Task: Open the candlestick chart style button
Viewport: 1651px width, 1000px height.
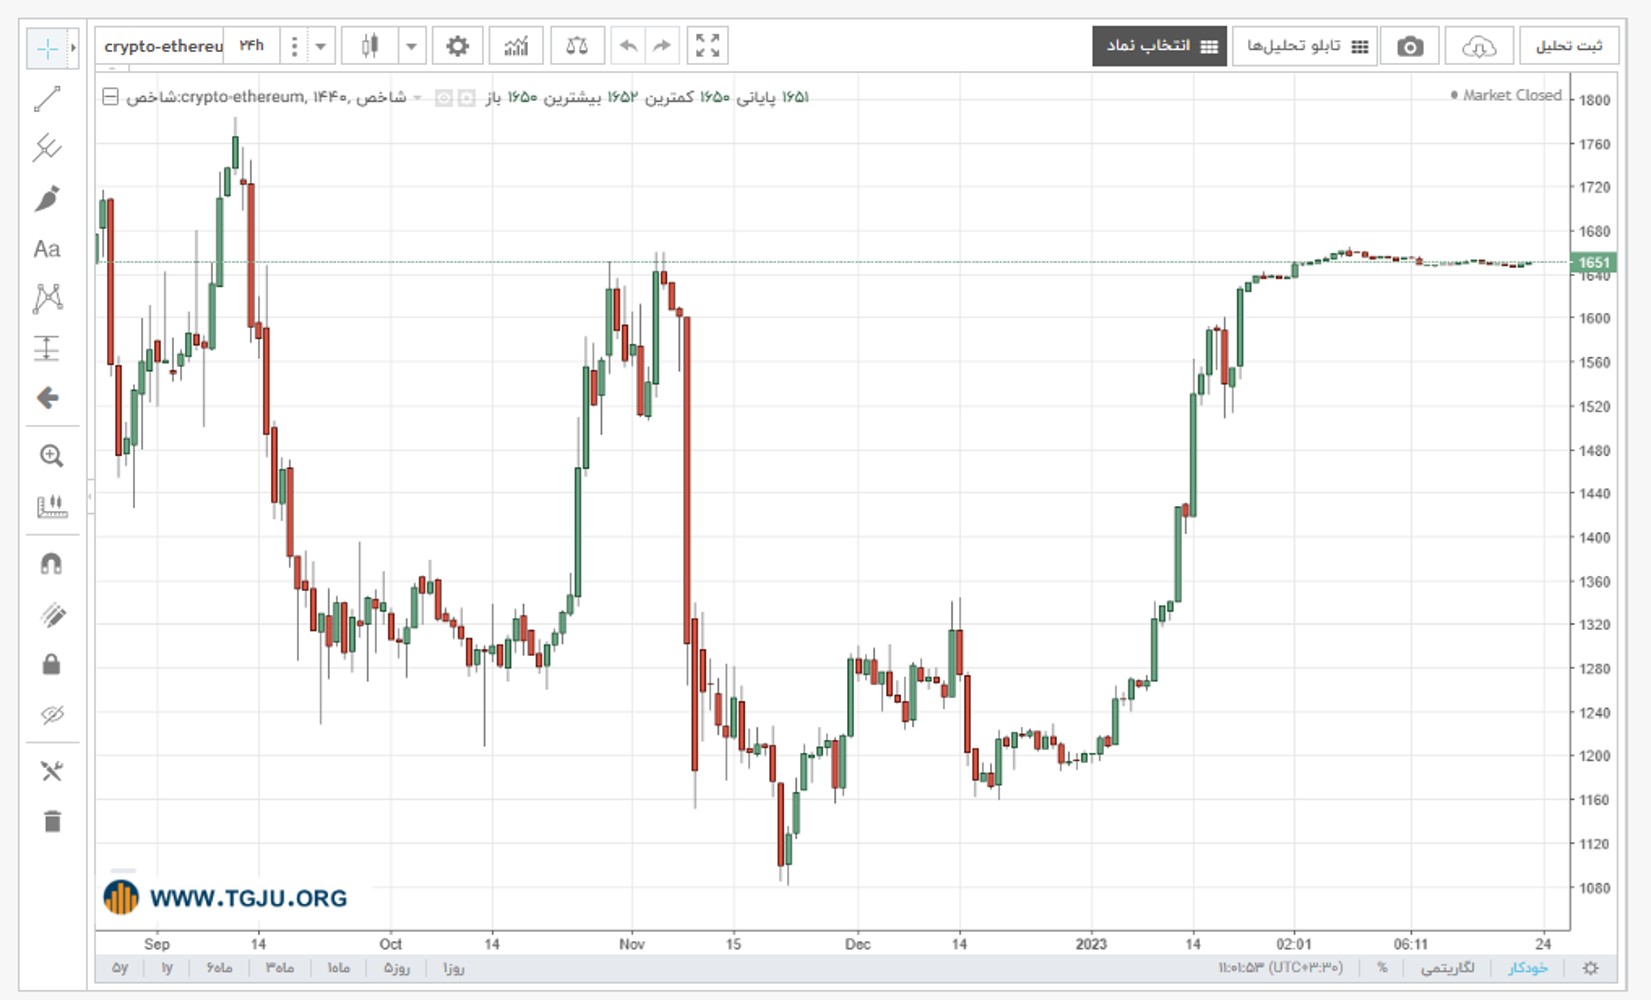Action: coord(370,46)
